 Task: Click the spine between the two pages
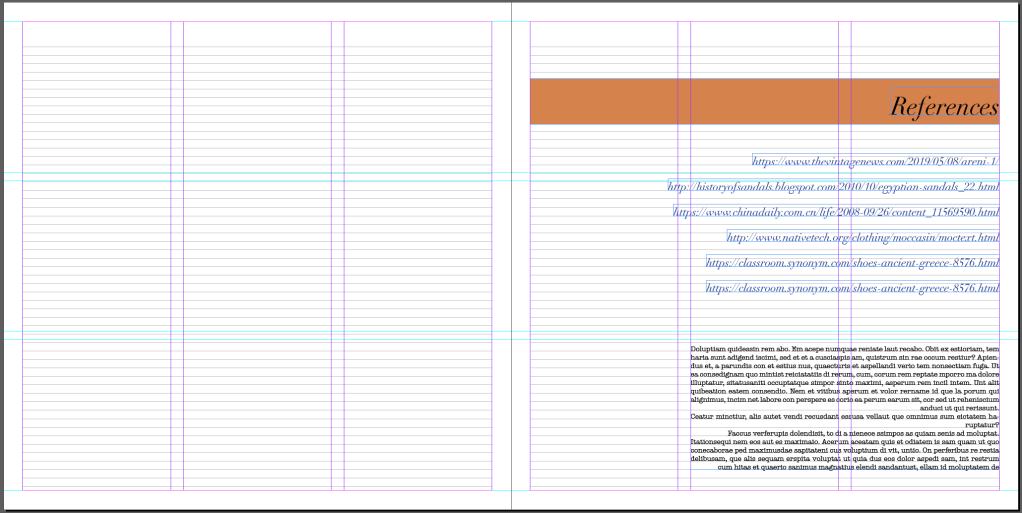pyautogui.click(x=511, y=260)
